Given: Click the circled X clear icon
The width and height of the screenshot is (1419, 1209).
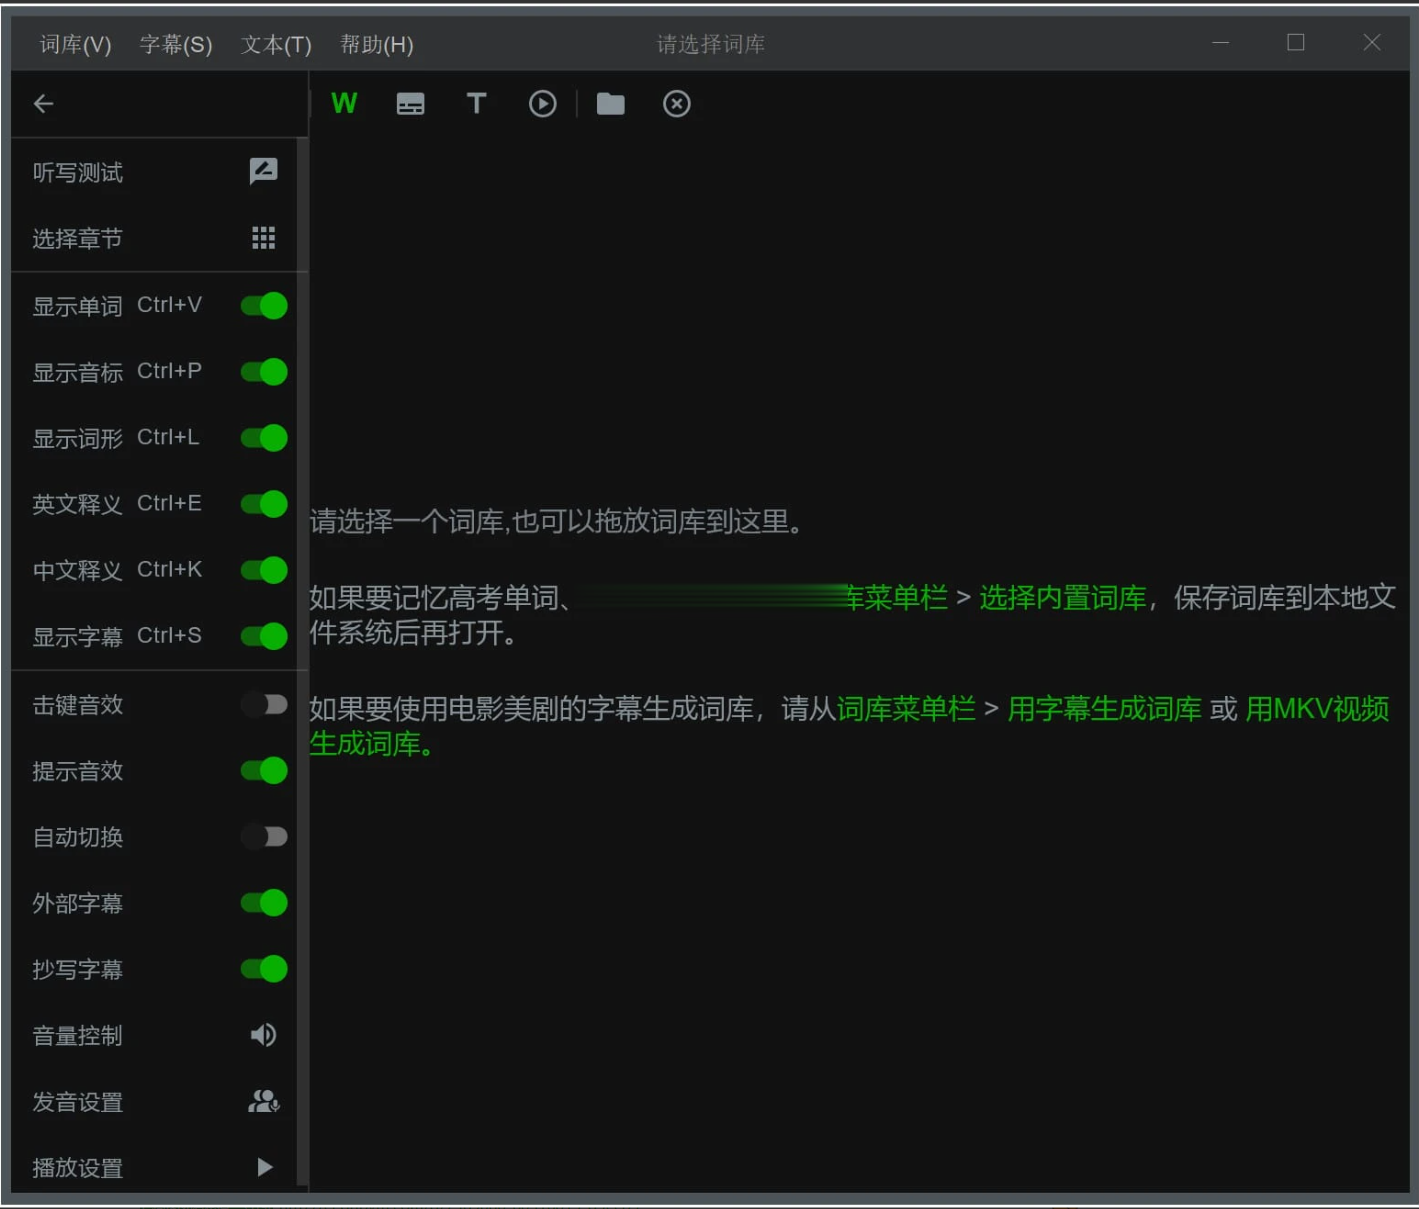Looking at the screenshot, I should (x=677, y=104).
